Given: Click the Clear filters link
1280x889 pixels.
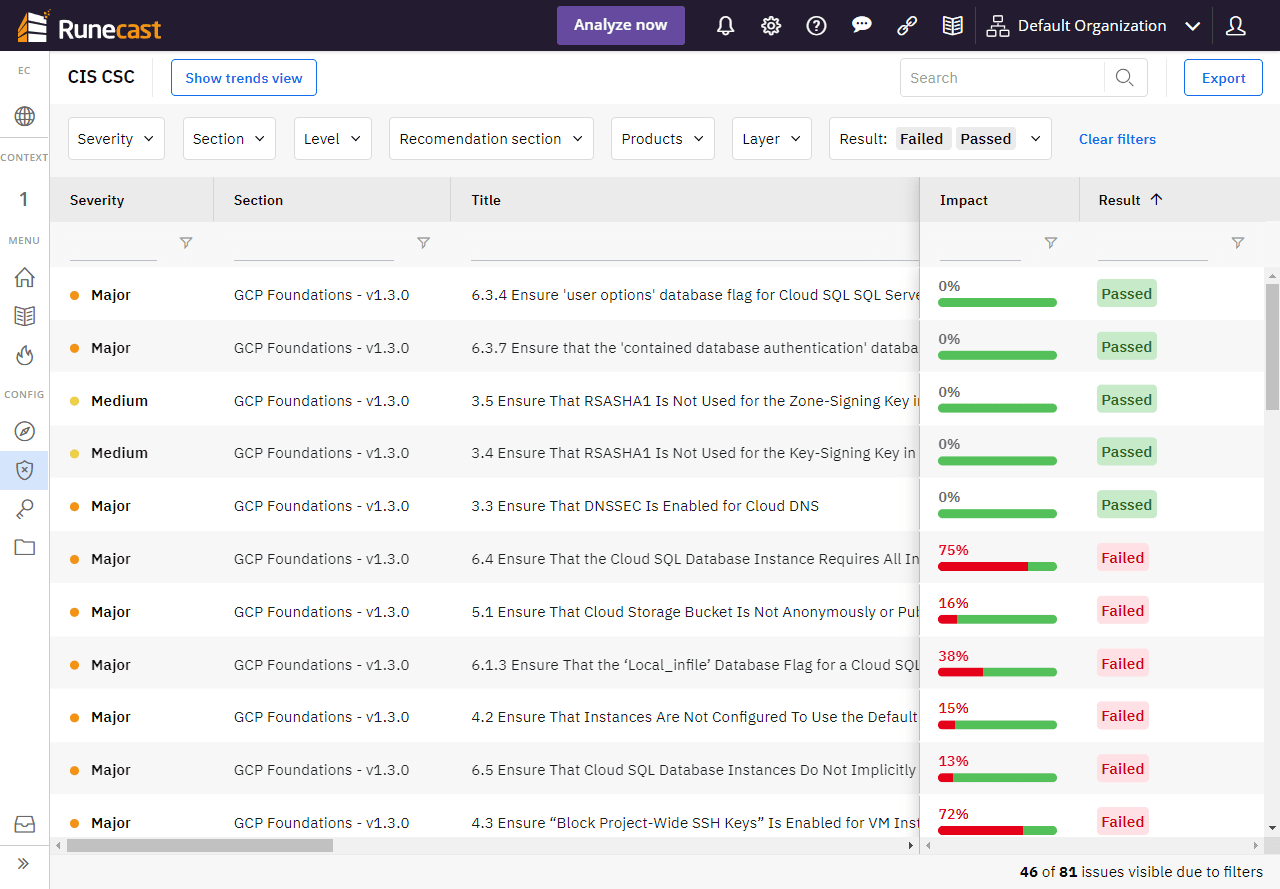Looking at the screenshot, I should tap(1117, 139).
